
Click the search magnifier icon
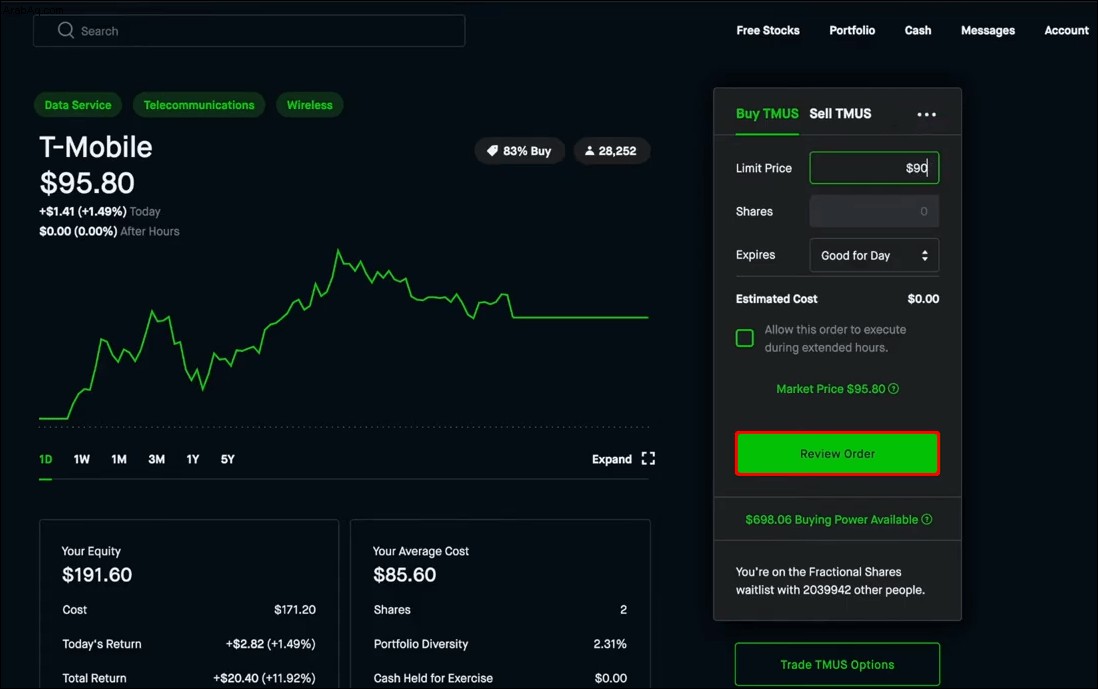[x=66, y=30]
